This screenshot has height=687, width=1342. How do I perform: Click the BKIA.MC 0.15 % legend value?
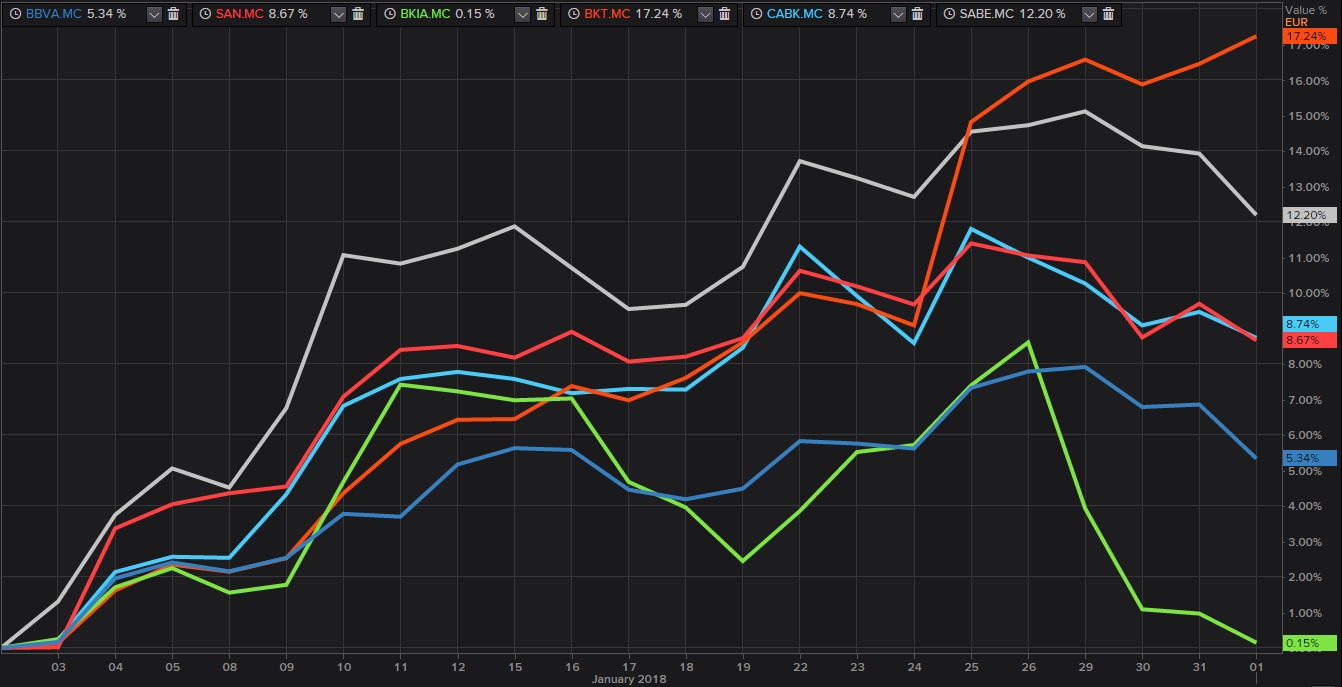[476, 14]
